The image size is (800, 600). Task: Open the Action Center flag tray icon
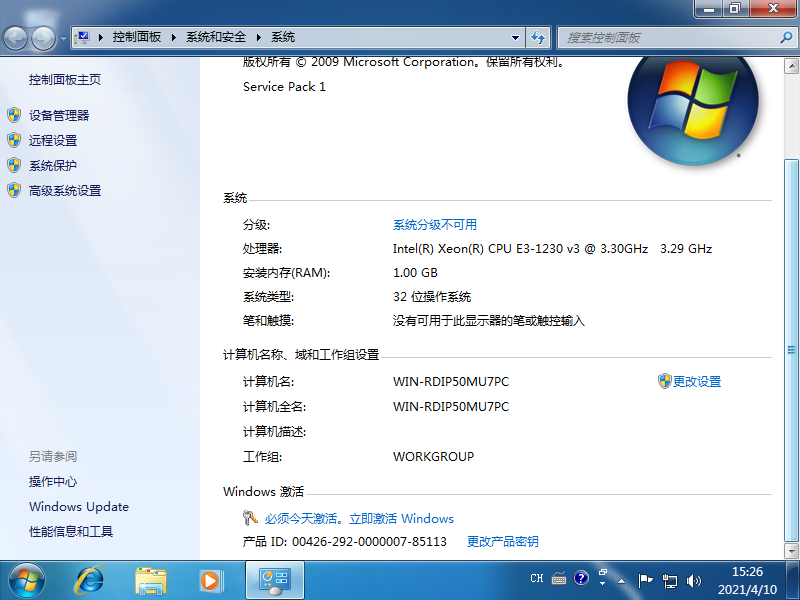[x=646, y=579]
